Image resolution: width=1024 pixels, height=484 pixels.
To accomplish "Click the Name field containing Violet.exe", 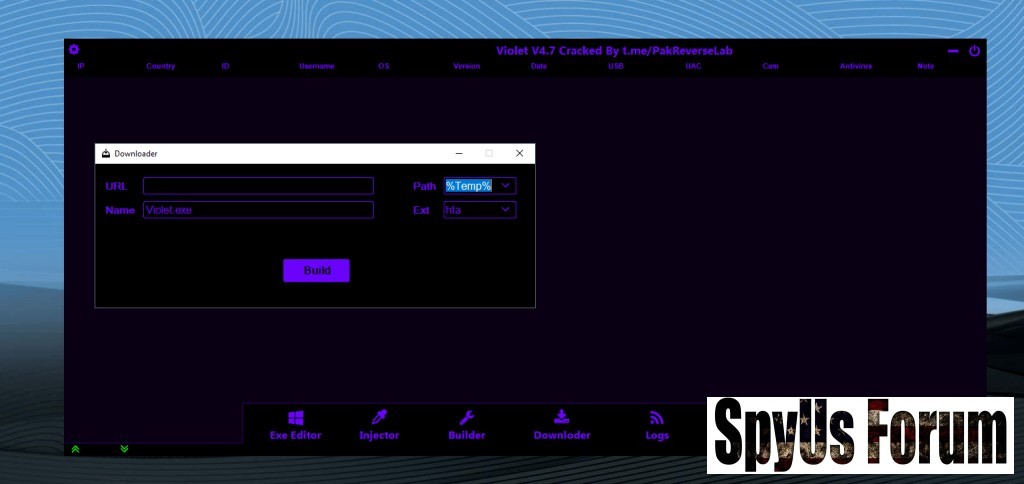I will (258, 210).
